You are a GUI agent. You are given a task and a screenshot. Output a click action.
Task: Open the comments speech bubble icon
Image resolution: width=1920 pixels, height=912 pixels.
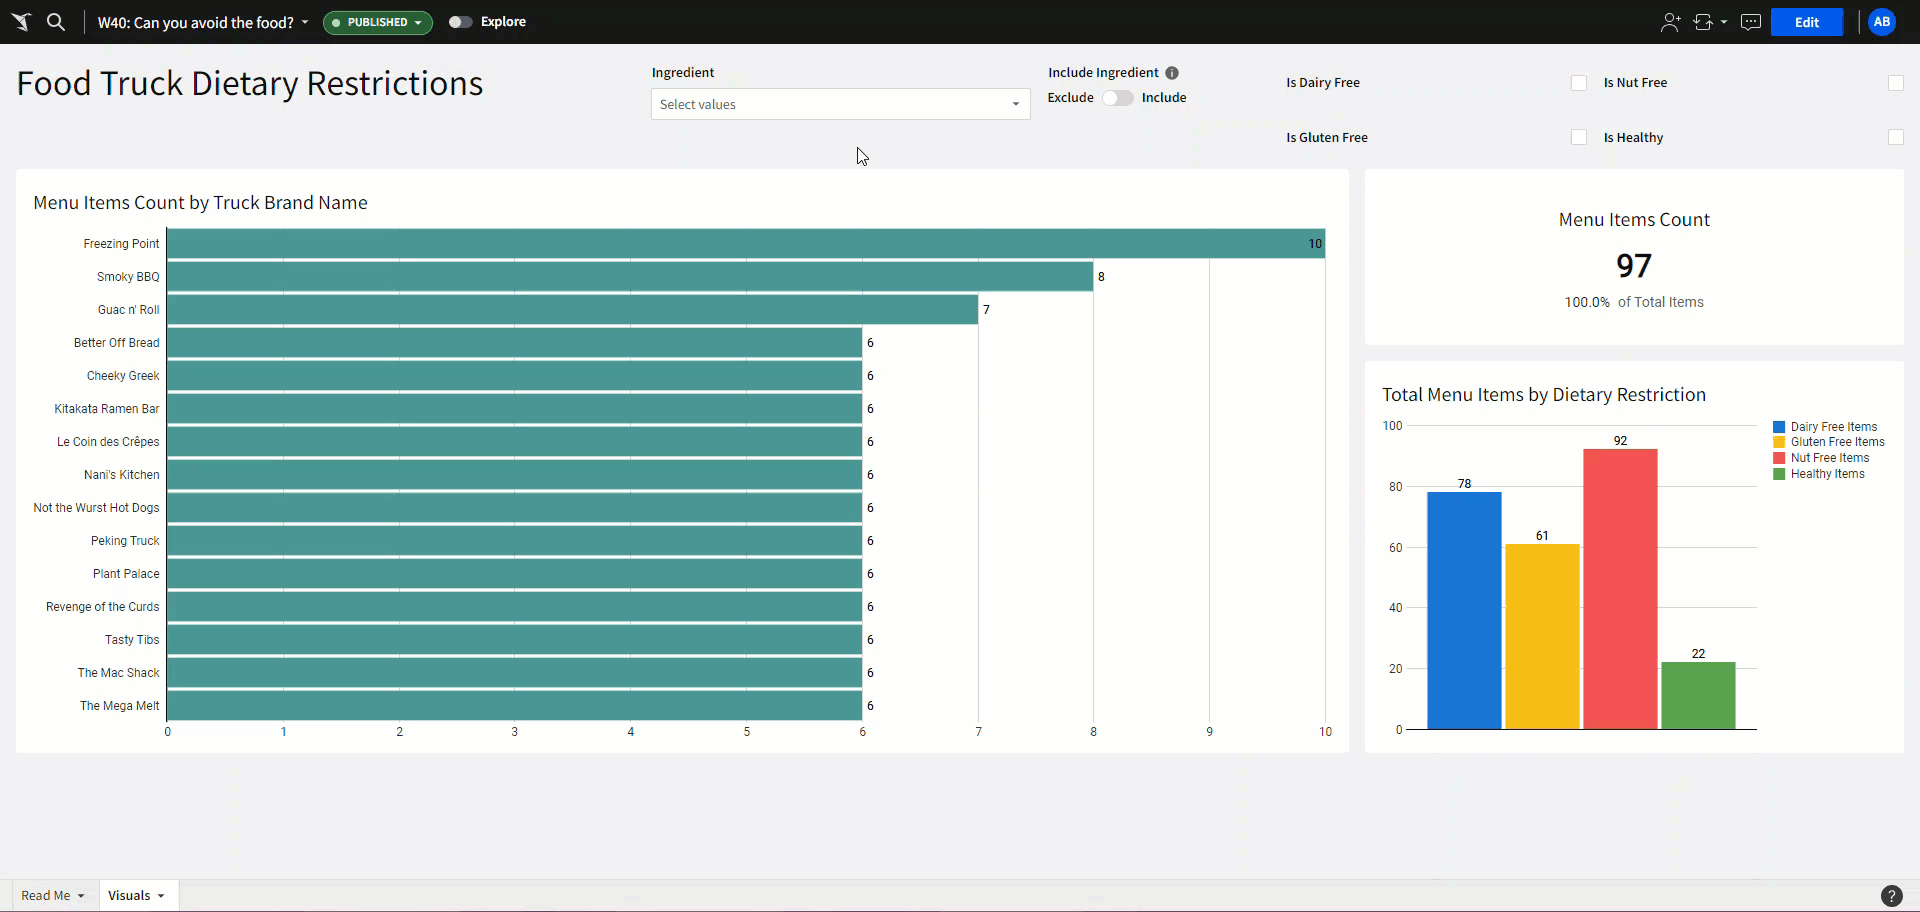1750,22
